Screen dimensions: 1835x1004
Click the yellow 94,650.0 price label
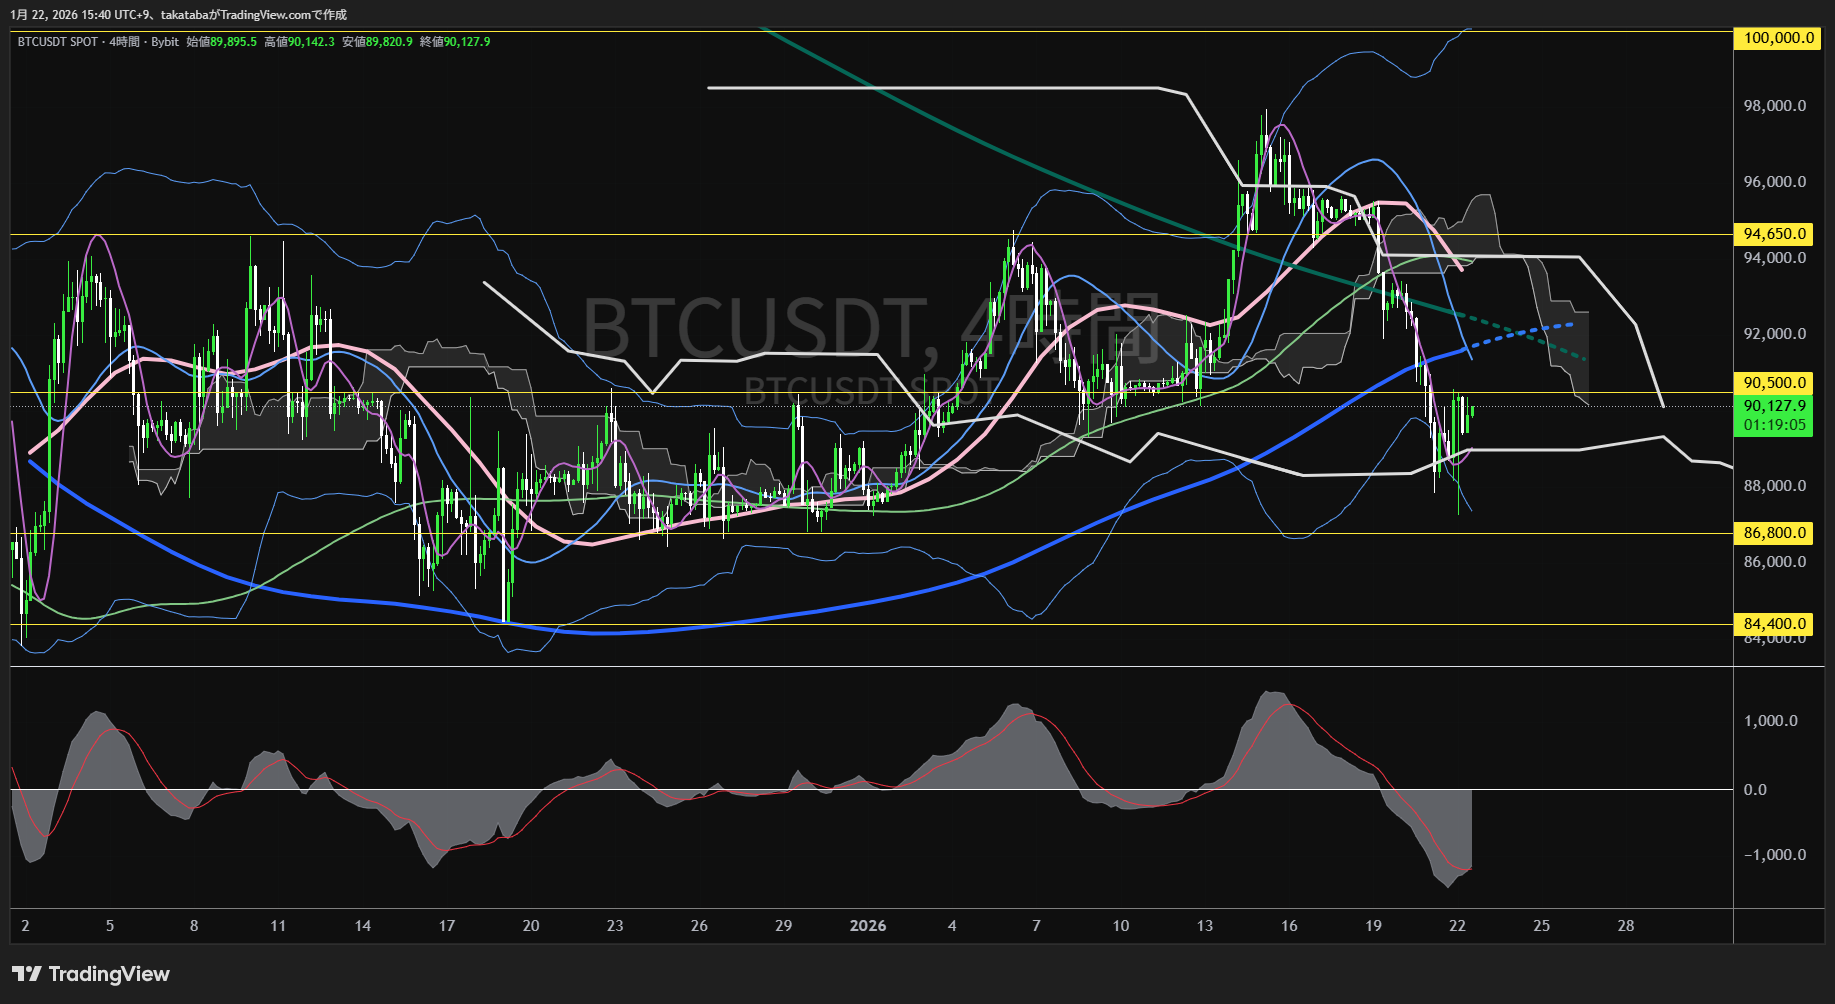(1775, 234)
